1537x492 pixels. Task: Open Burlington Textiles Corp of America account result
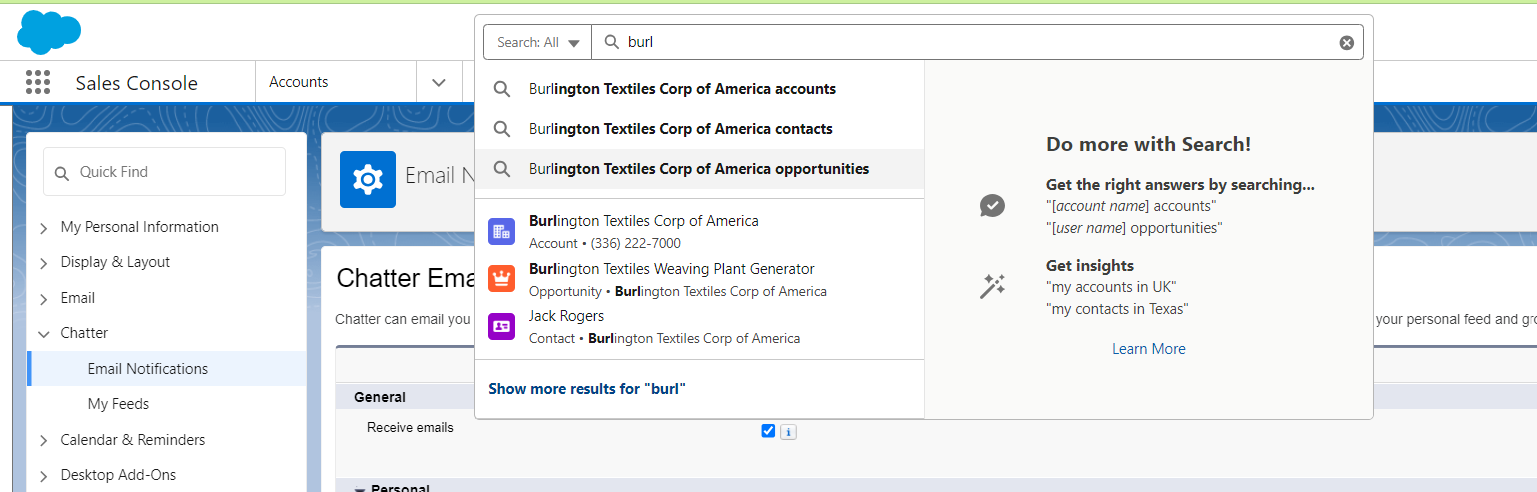pos(699,231)
